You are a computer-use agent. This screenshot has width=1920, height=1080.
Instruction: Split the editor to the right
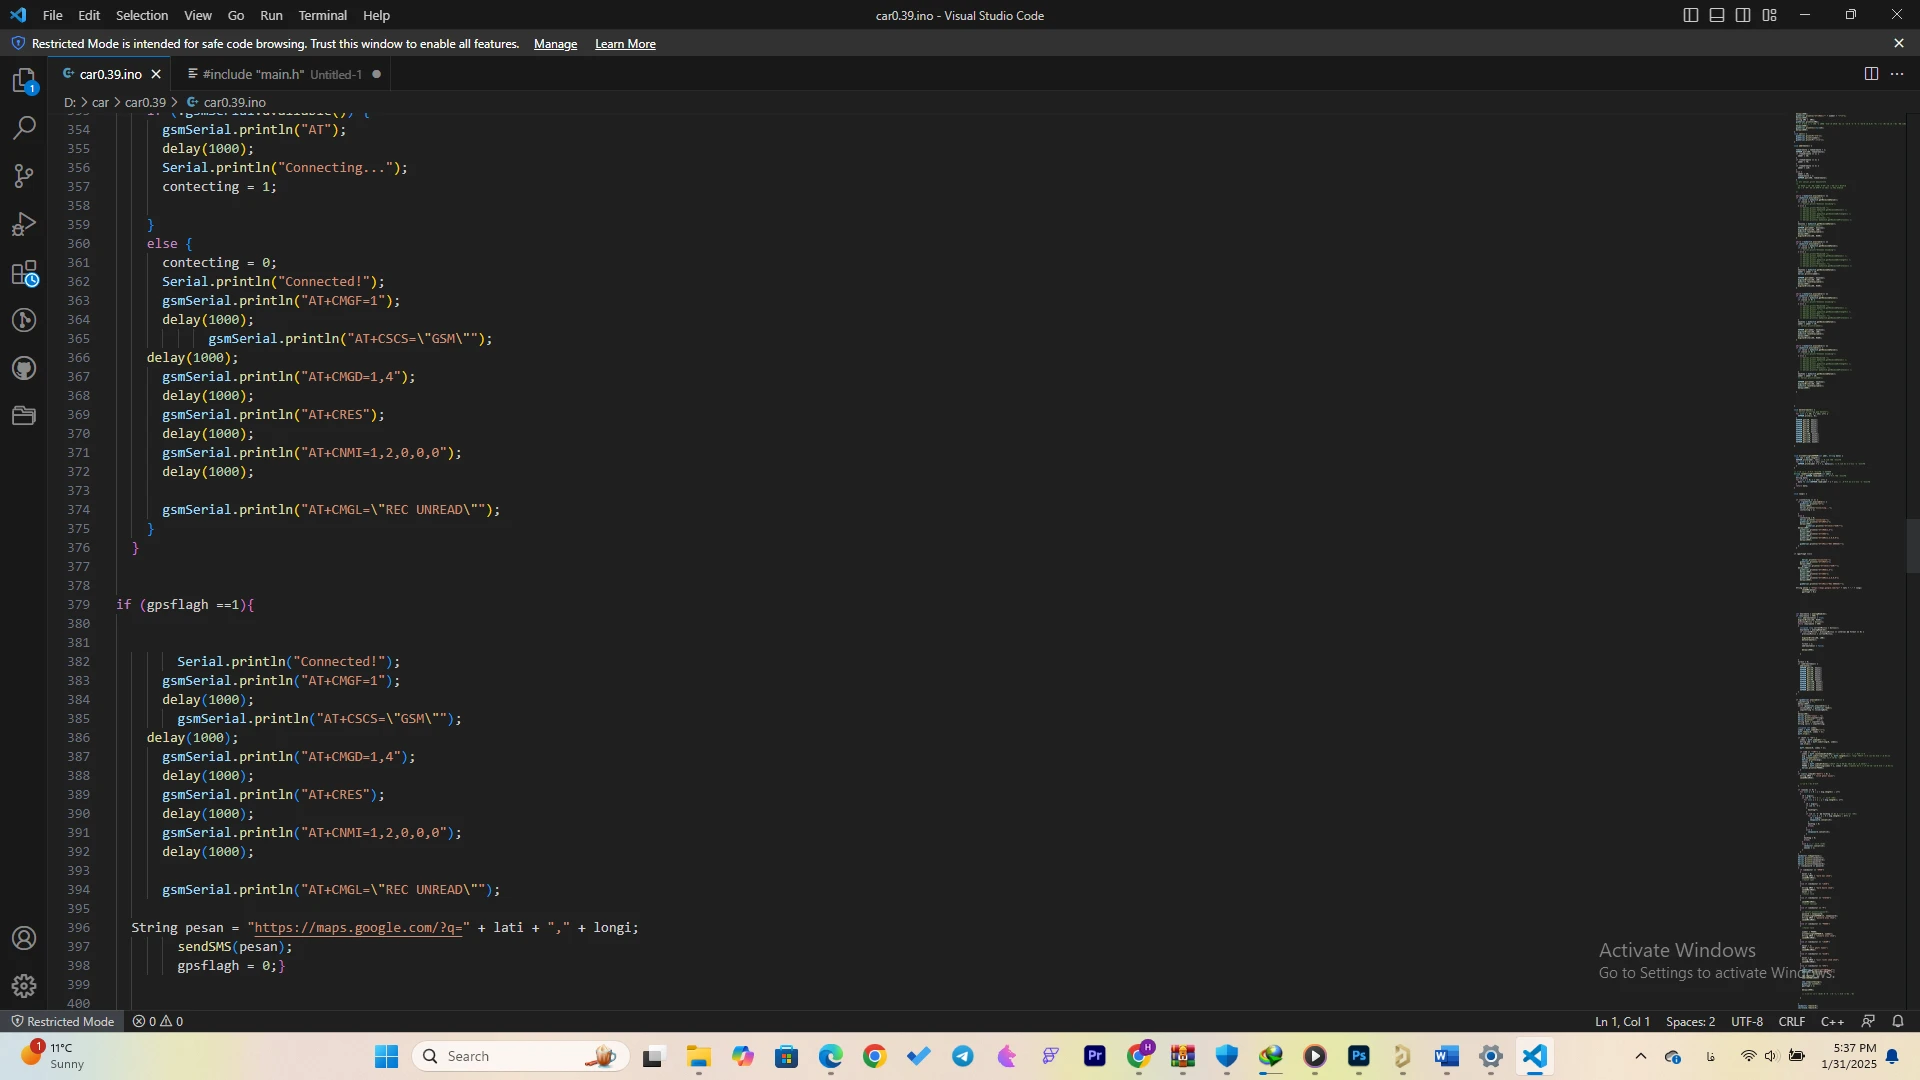coord(1871,74)
